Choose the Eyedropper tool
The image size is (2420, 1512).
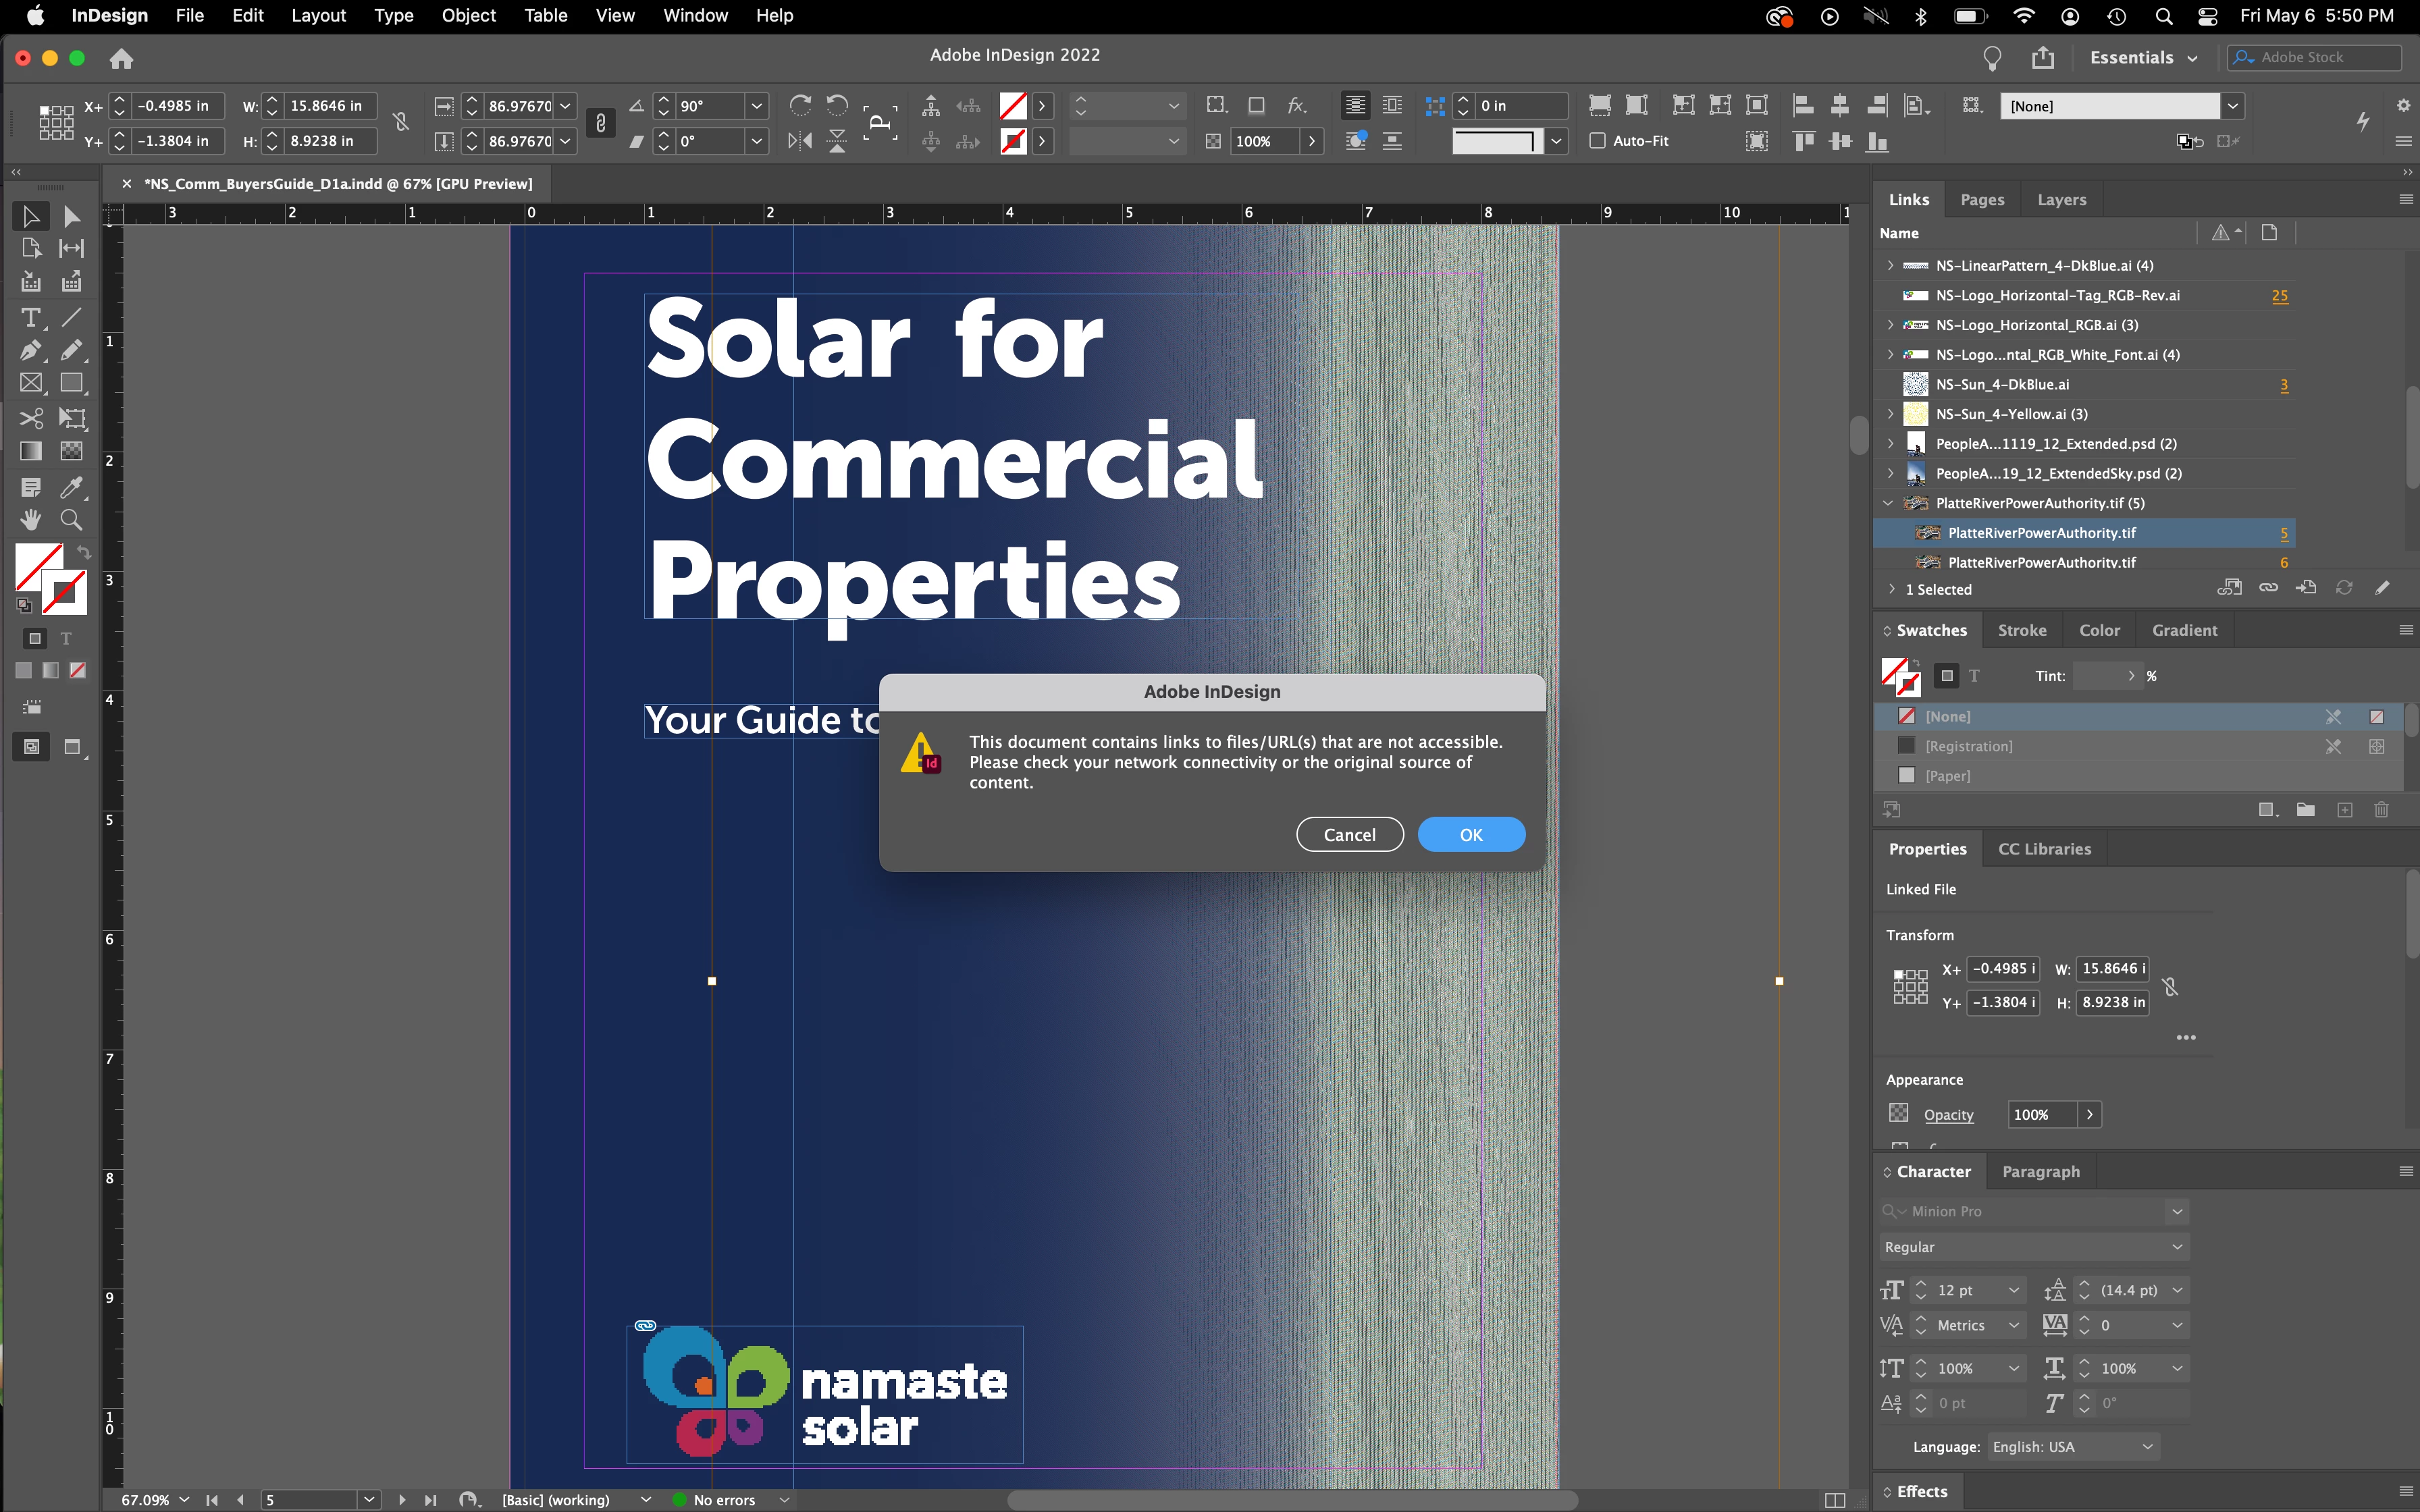(x=71, y=487)
